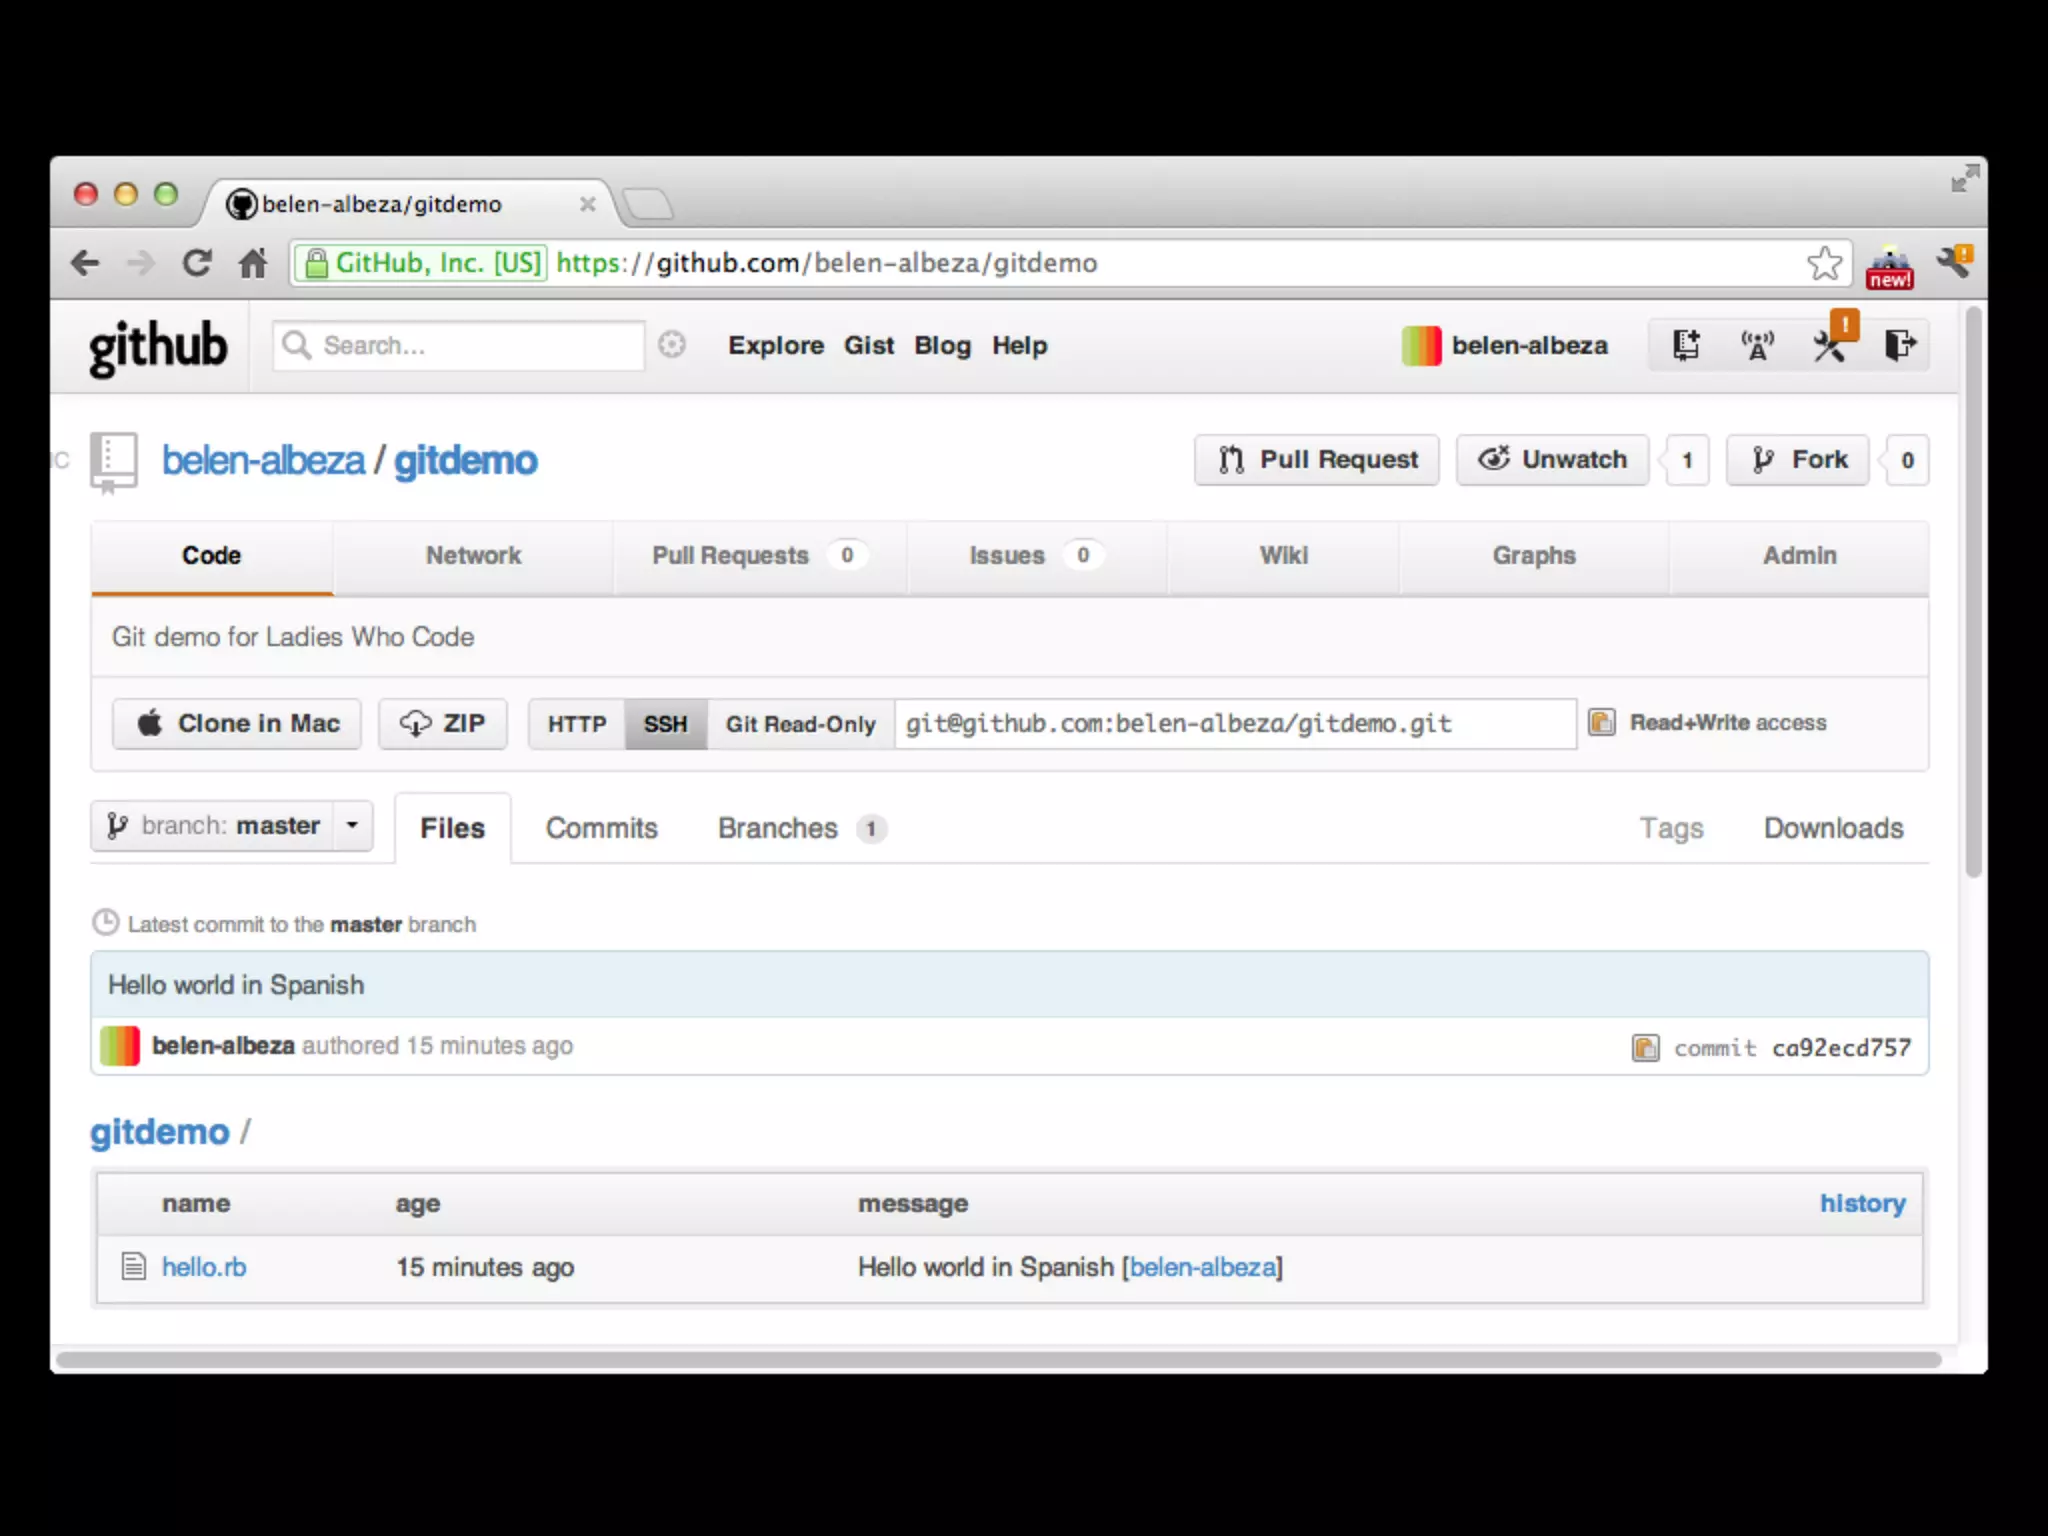Fork the repository
The image size is (2048, 1536).
point(1798,460)
